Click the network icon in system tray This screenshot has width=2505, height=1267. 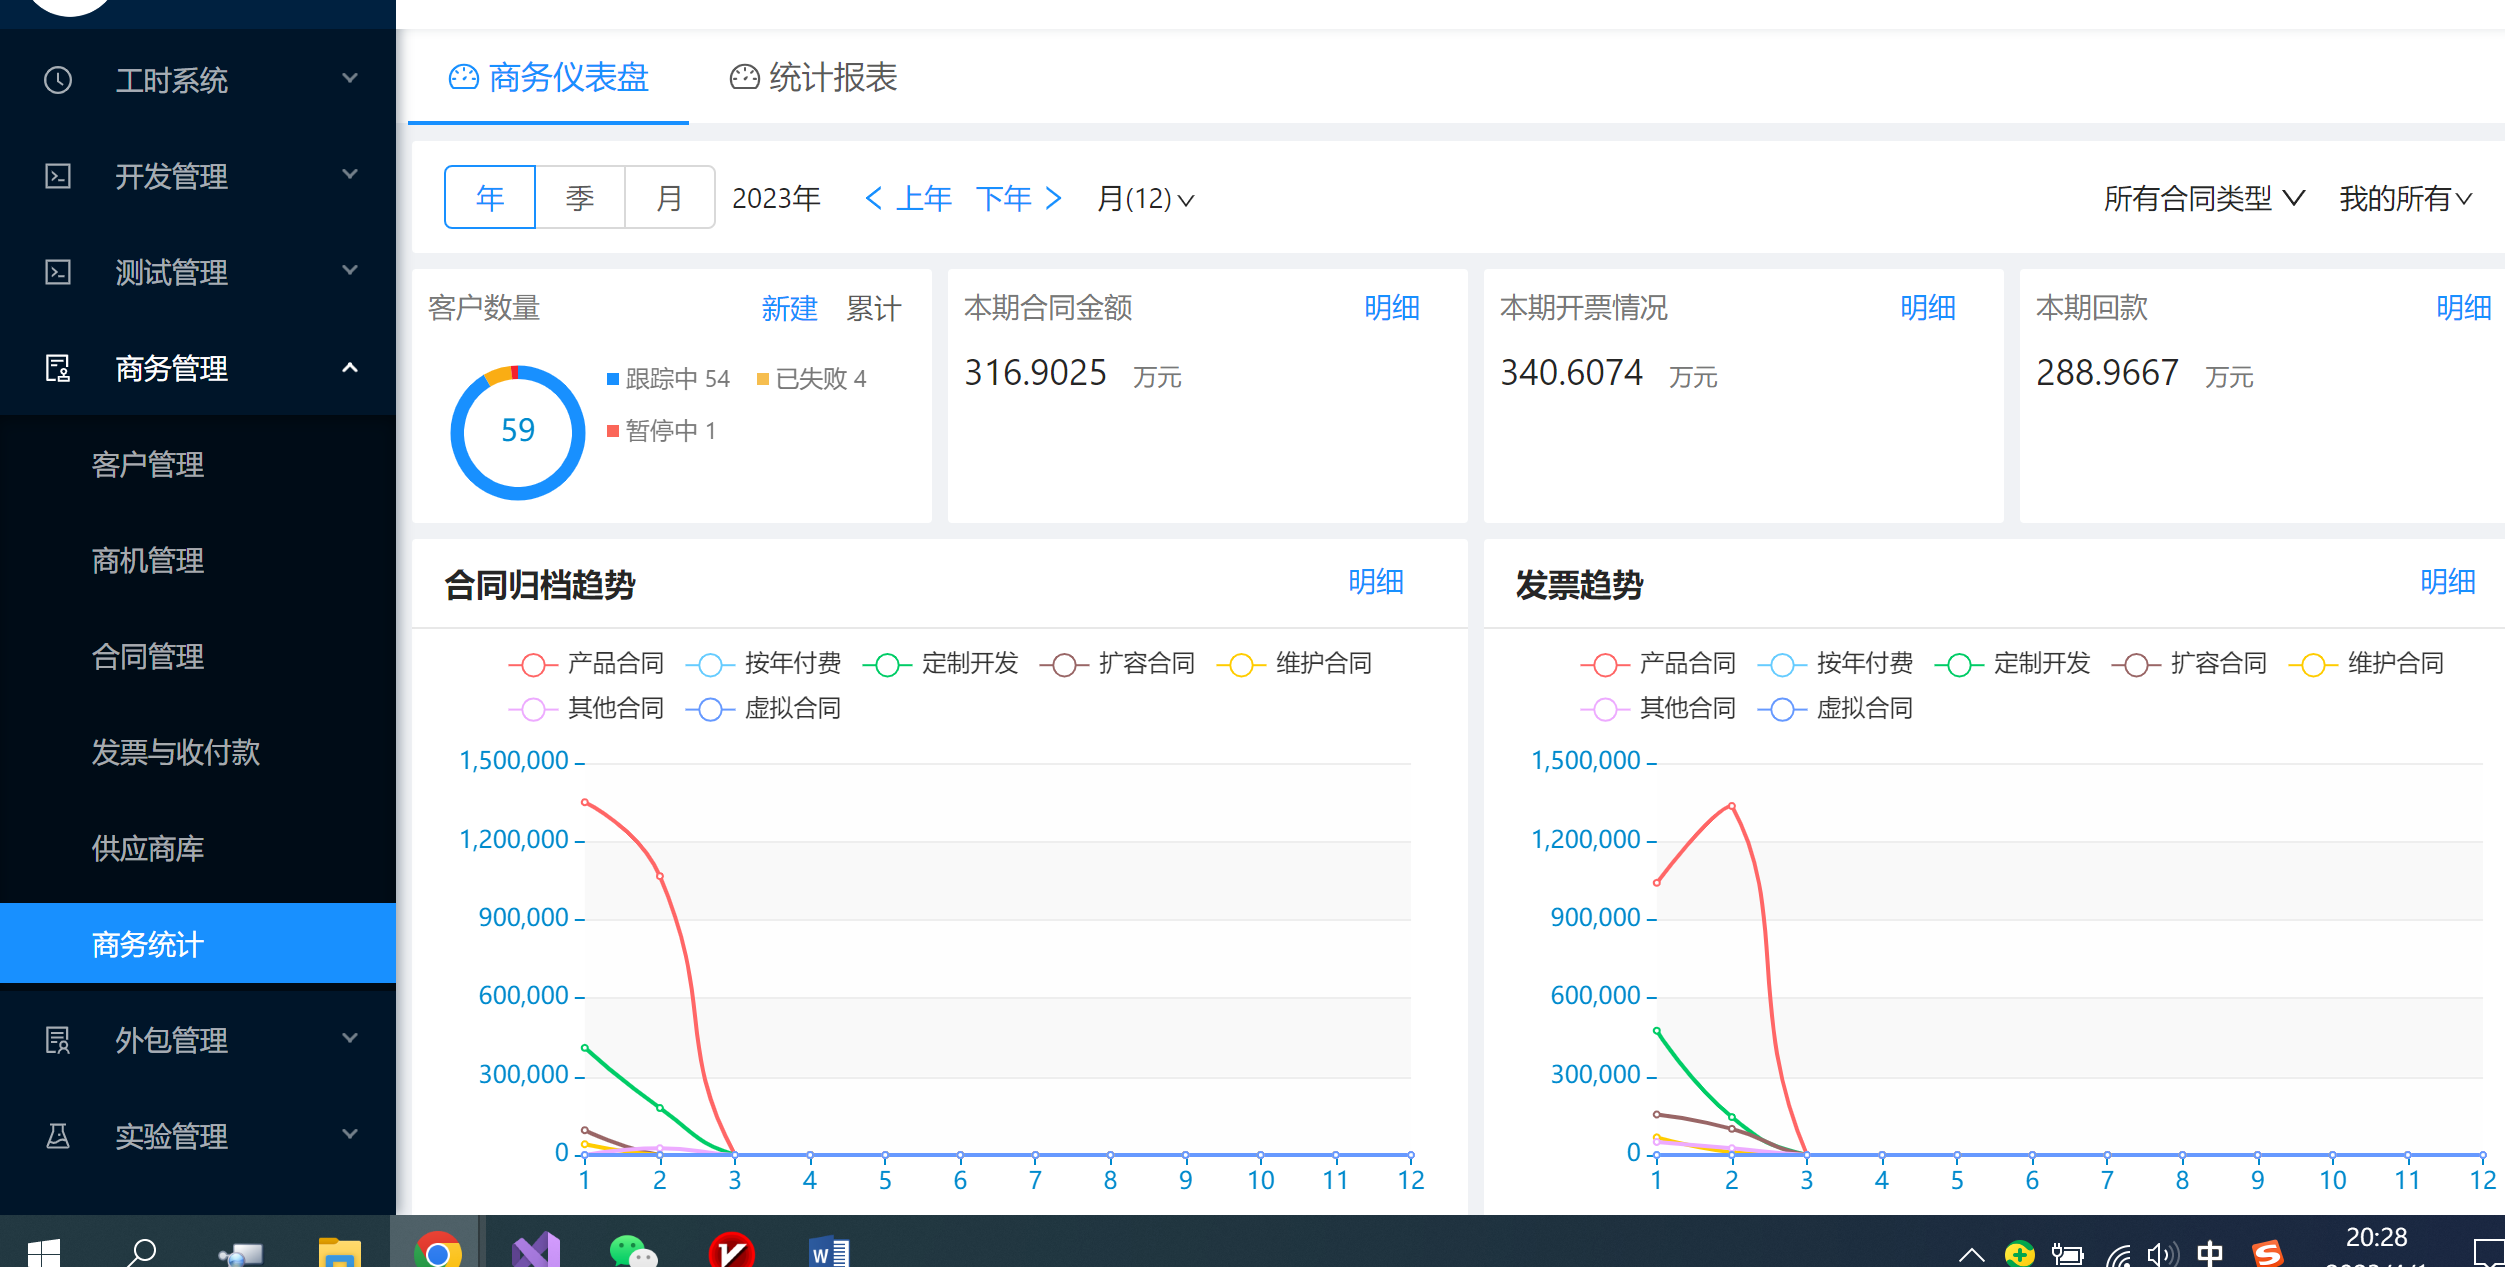click(2117, 1254)
